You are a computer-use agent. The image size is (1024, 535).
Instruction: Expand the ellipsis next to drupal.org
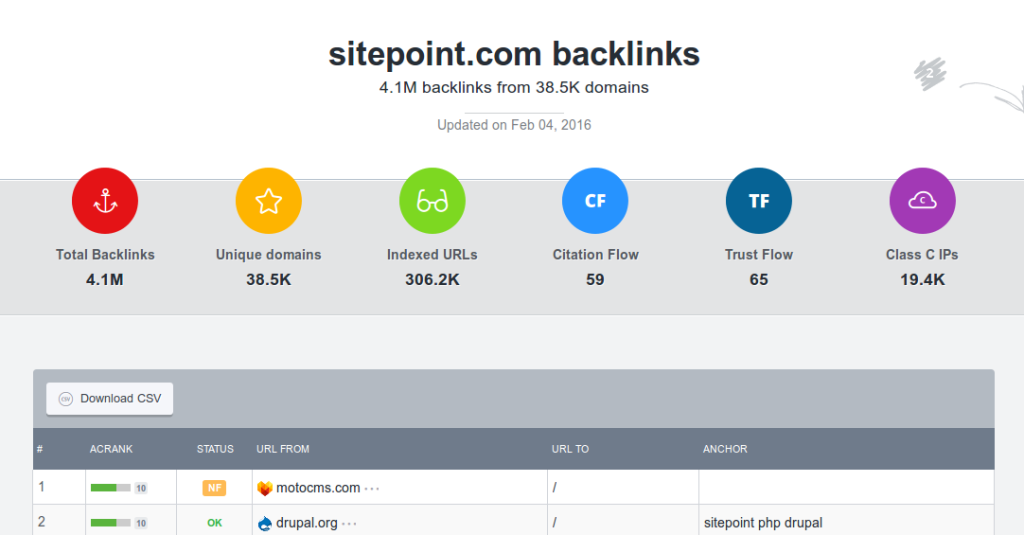(350, 523)
